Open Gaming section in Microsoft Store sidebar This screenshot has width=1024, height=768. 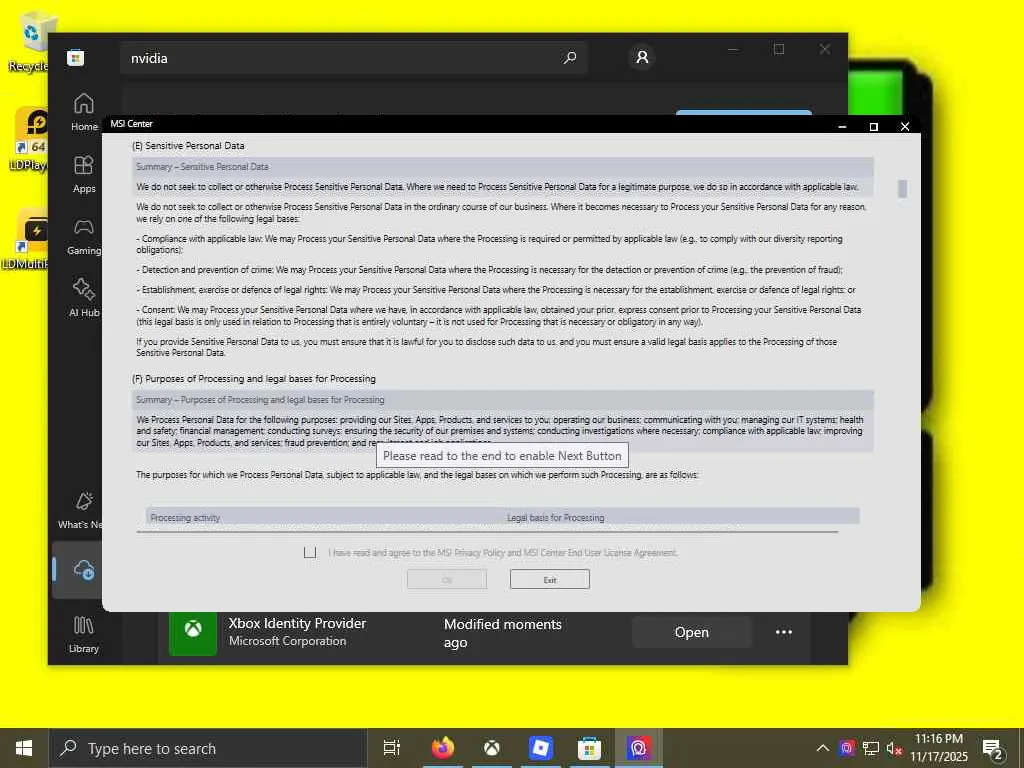tap(84, 236)
